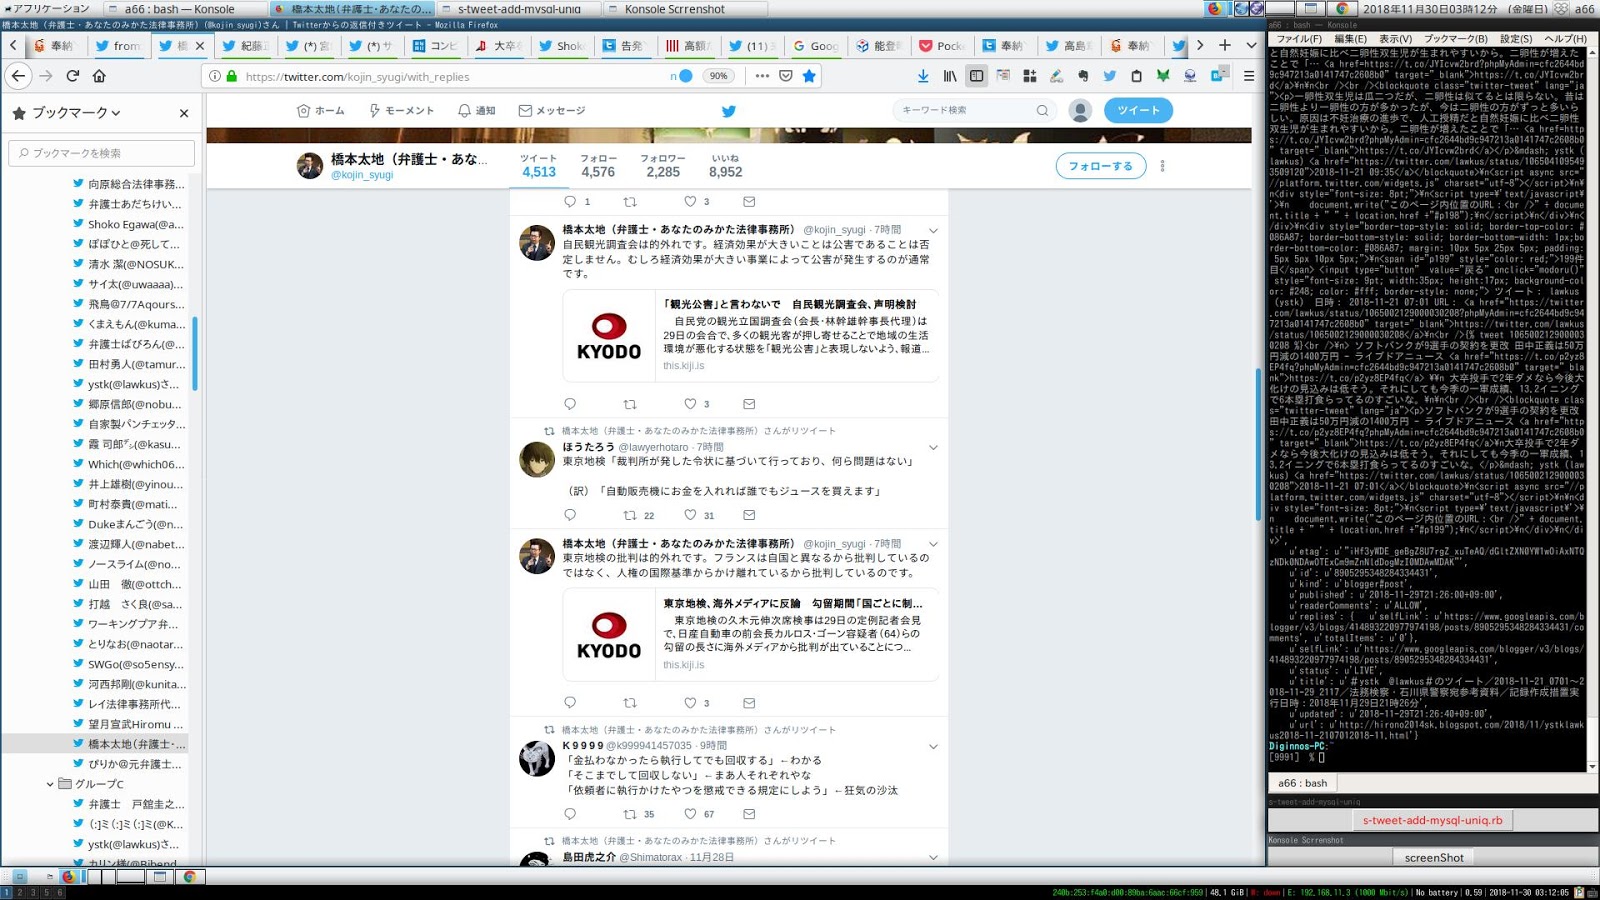This screenshot has height=900, width=1600.
Task: Expand the ブックマーク sidebar header dropdown
Action: [76, 113]
